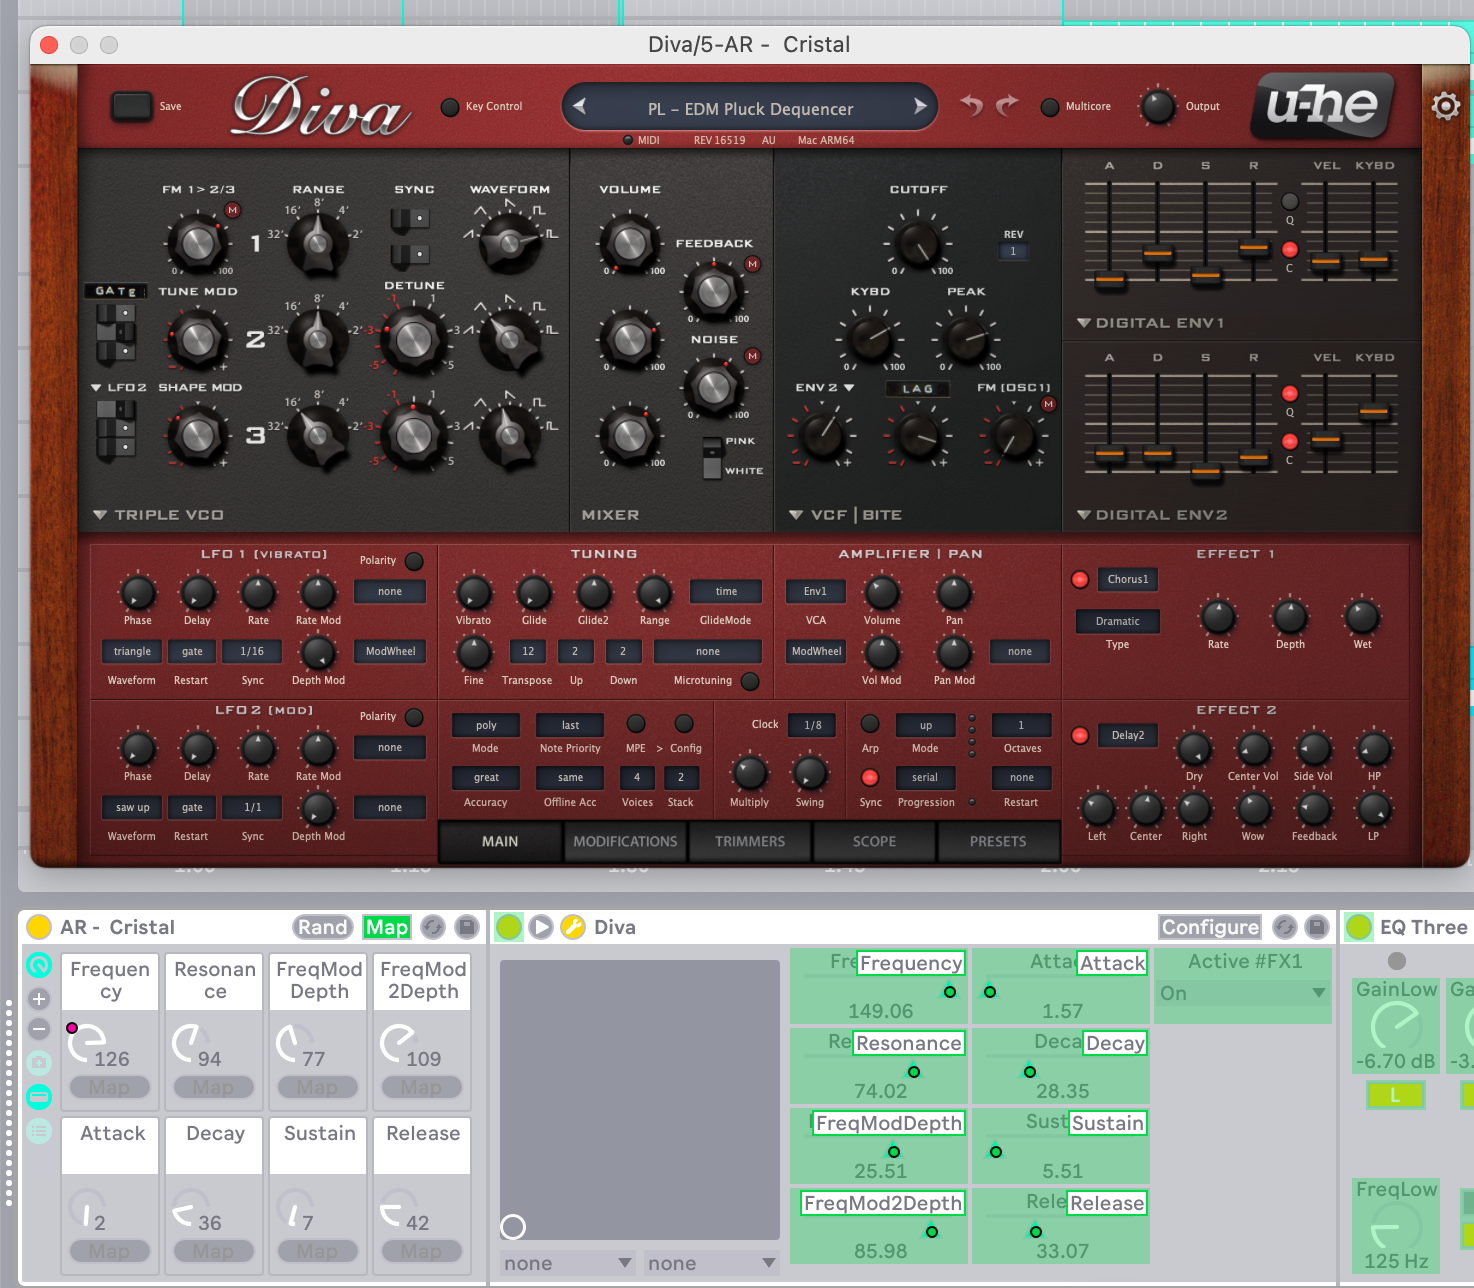
Task: Click the EQ Three device activator
Action: (x=1359, y=927)
